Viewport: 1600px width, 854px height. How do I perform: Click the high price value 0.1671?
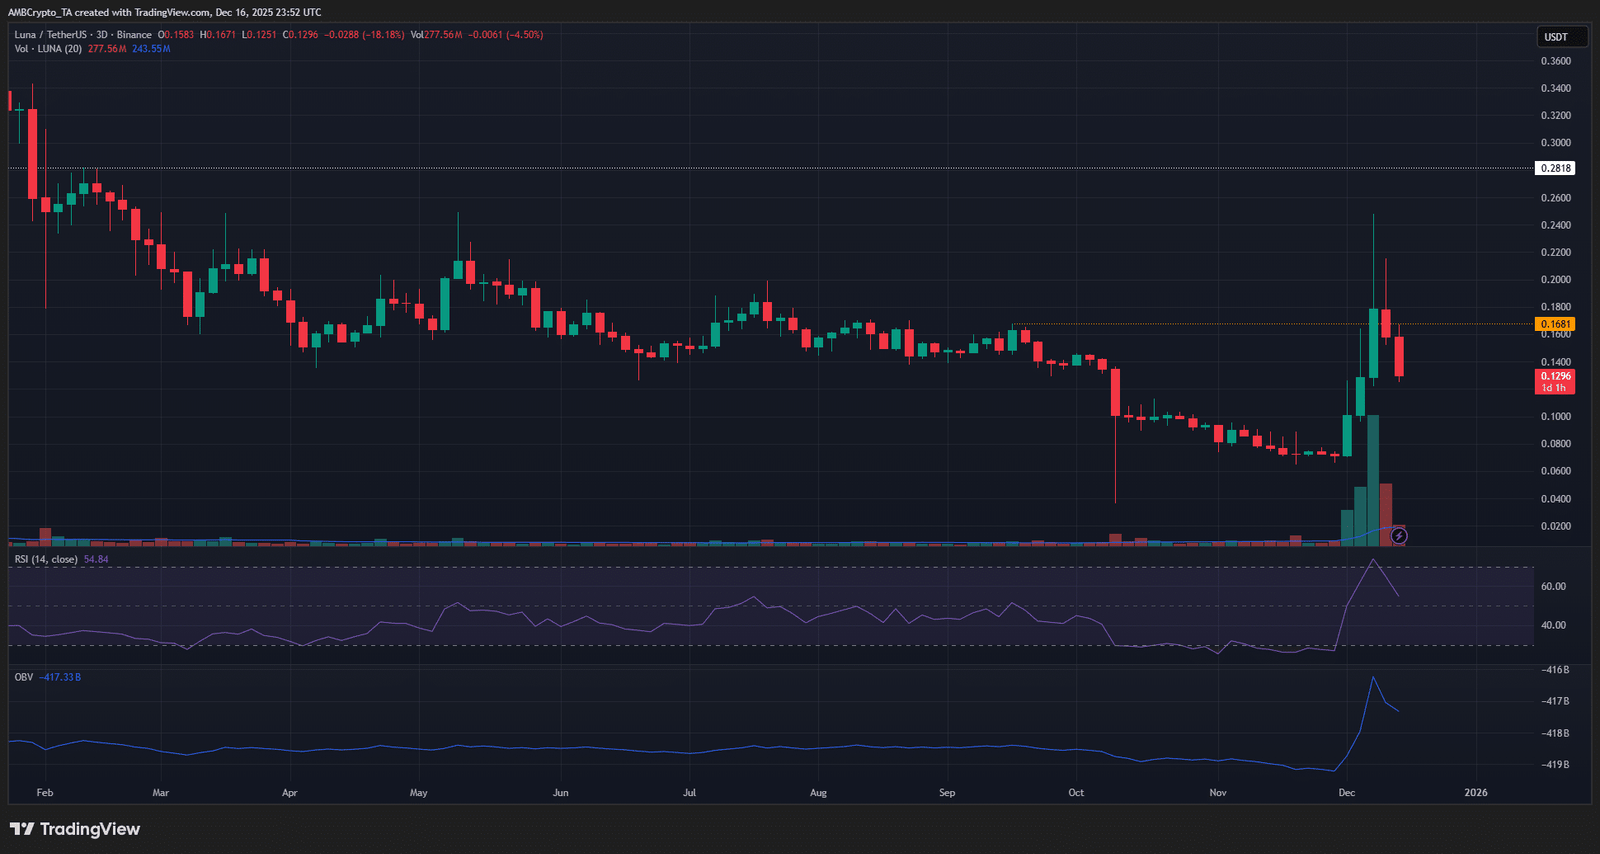point(221,35)
